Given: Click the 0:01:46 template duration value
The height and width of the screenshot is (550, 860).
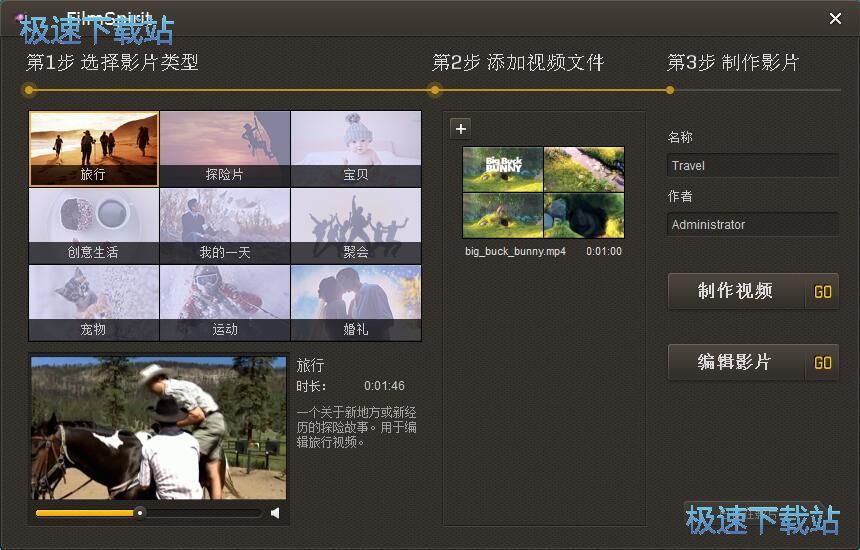Looking at the screenshot, I should tap(384, 386).
